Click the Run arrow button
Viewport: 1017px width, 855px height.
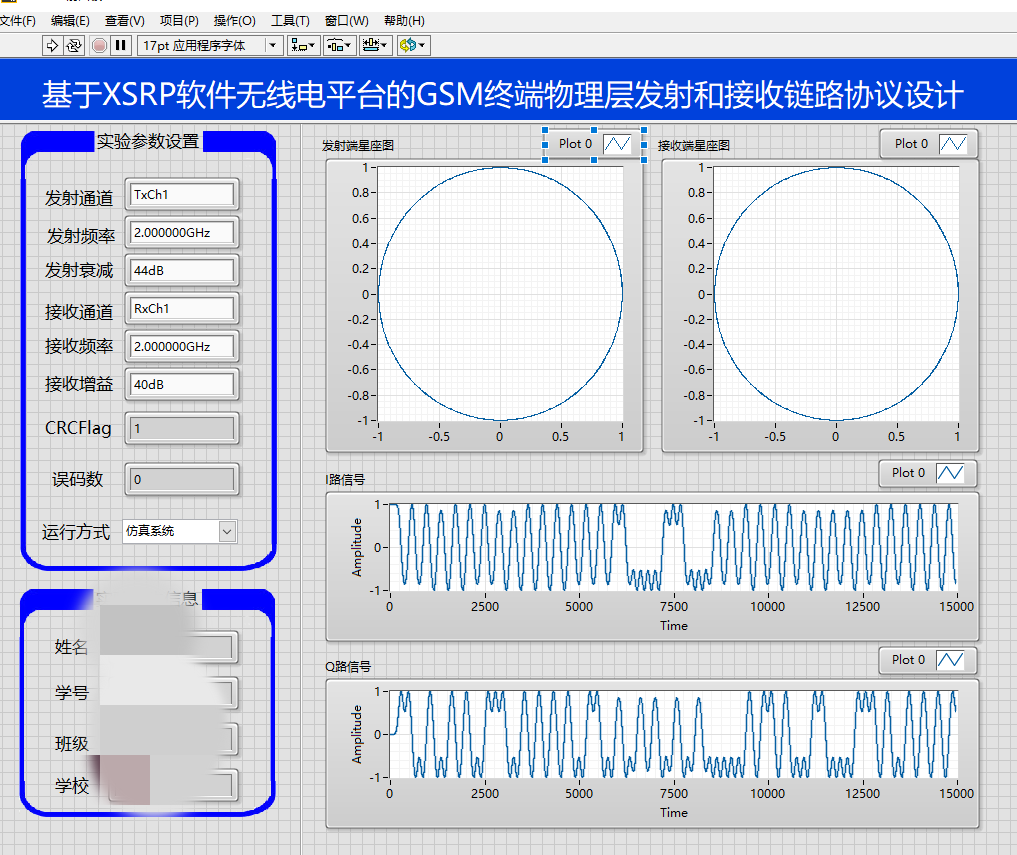click(x=52, y=45)
